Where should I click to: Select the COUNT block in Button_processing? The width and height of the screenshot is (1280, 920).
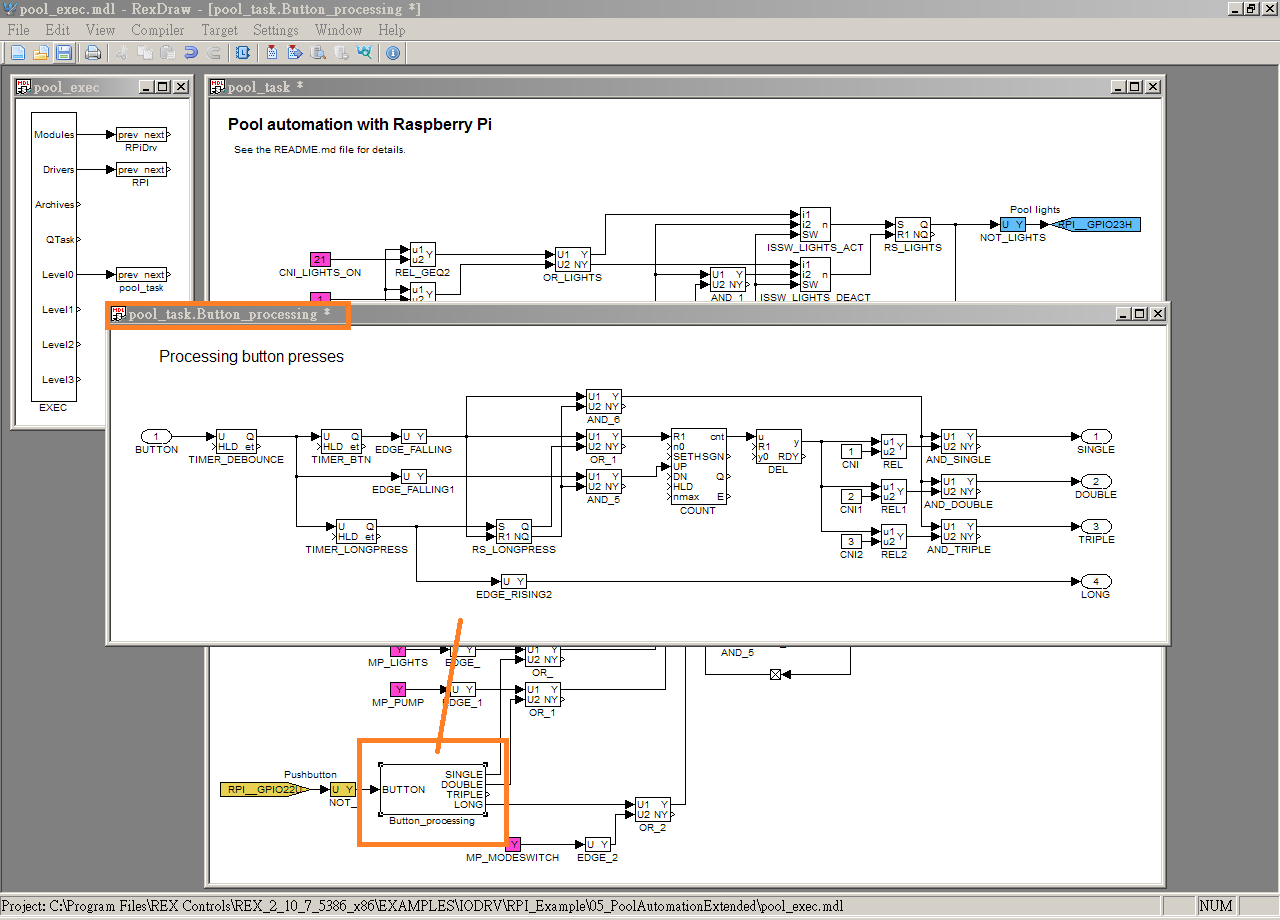[698, 467]
